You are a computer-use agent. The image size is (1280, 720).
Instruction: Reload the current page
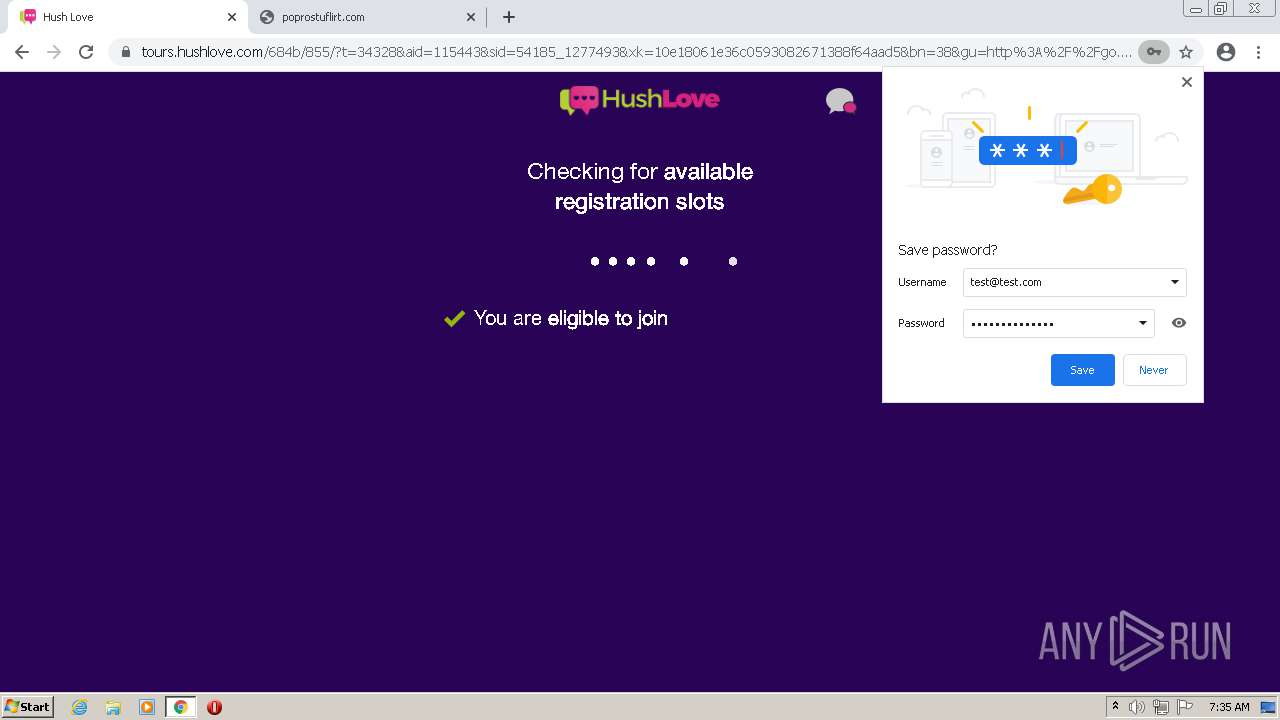coord(86,52)
